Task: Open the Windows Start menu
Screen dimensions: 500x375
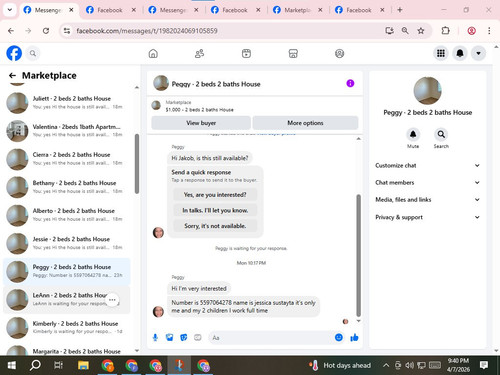Action: tap(12, 365)
